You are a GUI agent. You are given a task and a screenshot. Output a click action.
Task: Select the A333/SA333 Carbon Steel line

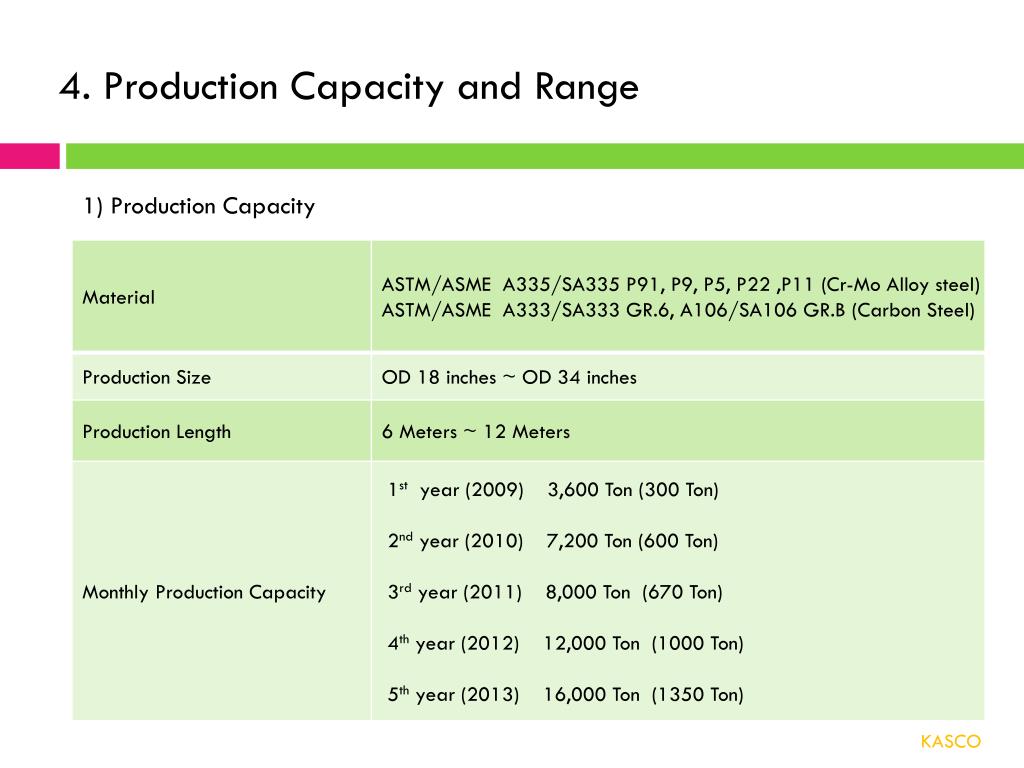tap(678, 310)
